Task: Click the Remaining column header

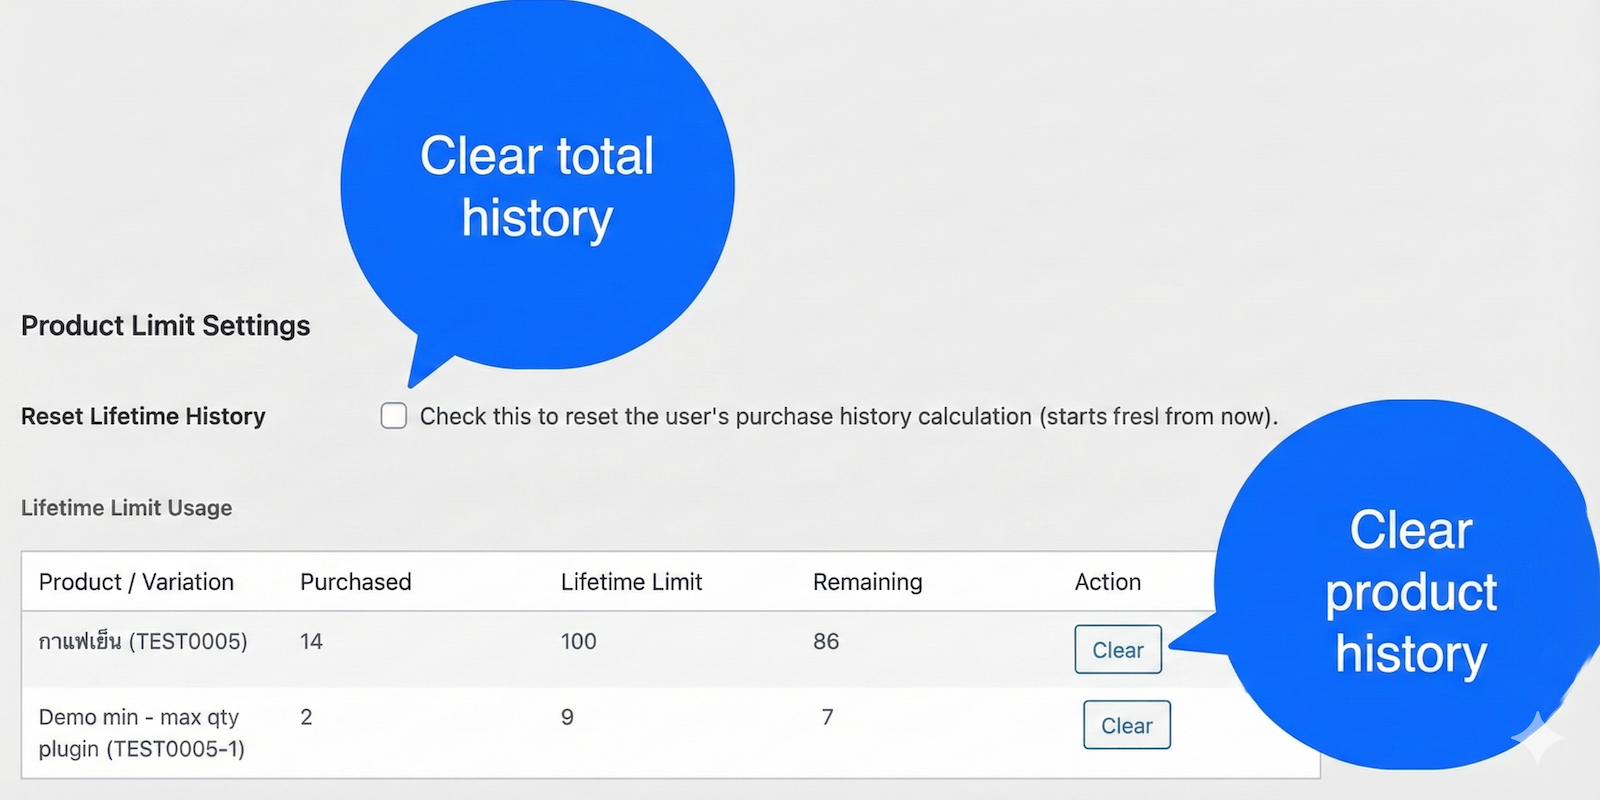Action: pos(867,582)
